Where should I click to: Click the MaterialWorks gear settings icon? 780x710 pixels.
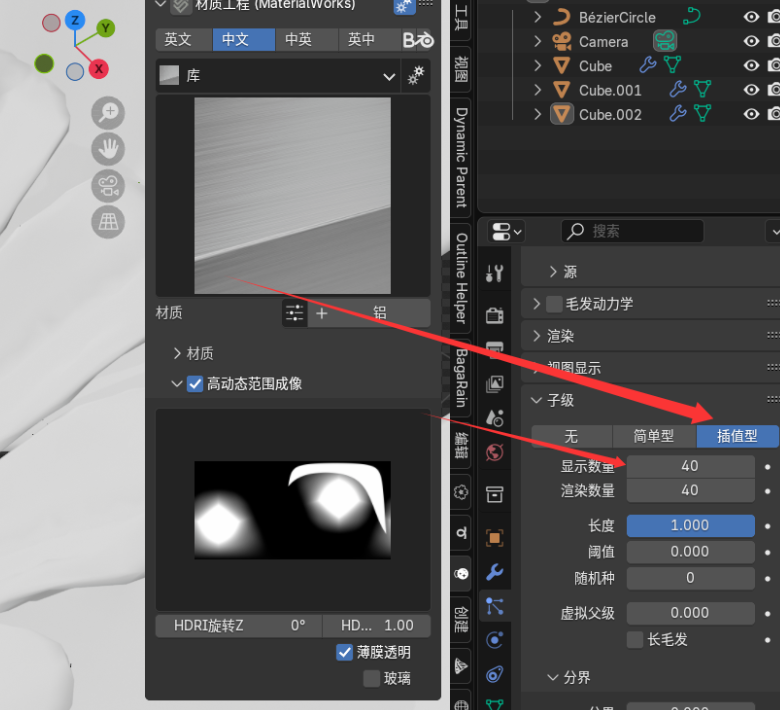click(x=404, y=6)
